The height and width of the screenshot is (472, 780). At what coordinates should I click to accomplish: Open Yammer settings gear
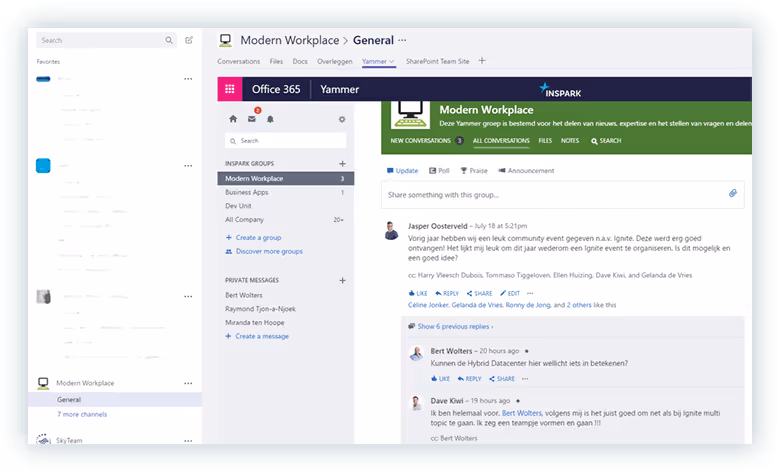point(342,119)
